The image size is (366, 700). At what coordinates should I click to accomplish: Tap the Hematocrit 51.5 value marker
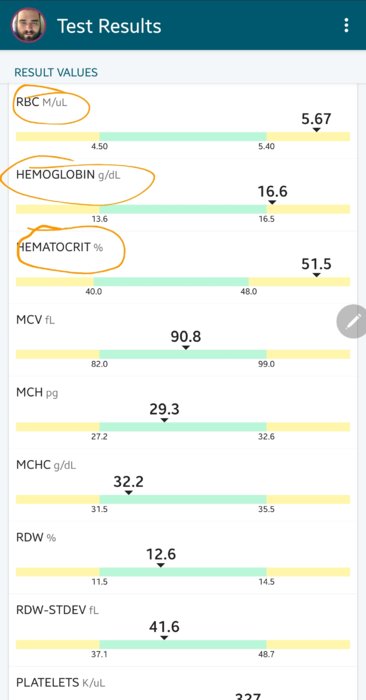pyautogui.click(x=316, y=267)
